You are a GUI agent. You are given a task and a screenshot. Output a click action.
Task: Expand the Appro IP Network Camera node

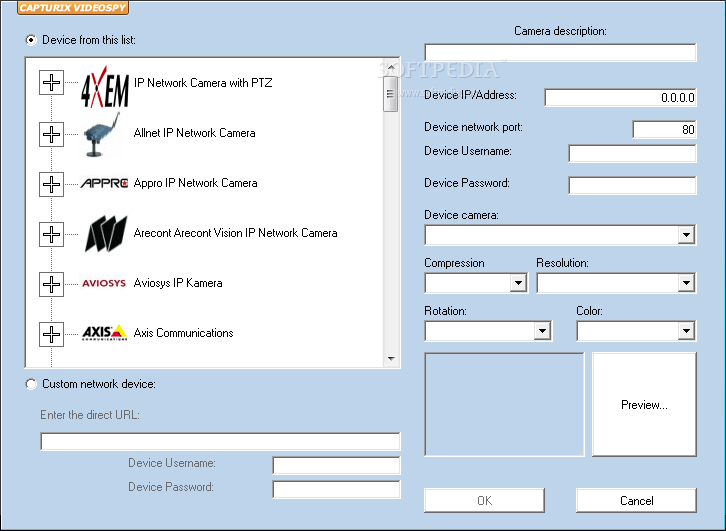point(51,184)
